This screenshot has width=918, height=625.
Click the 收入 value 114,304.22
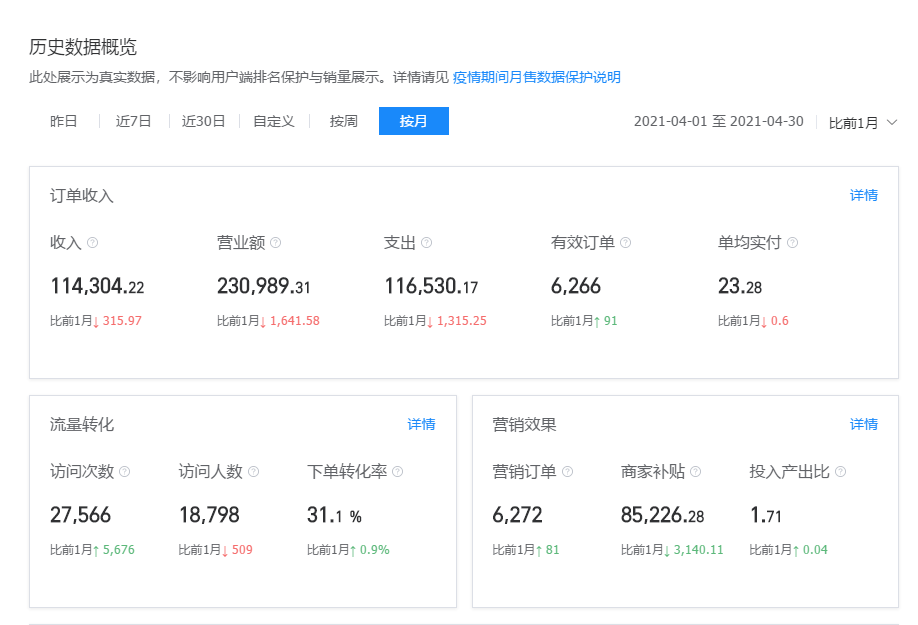point(97,286)
